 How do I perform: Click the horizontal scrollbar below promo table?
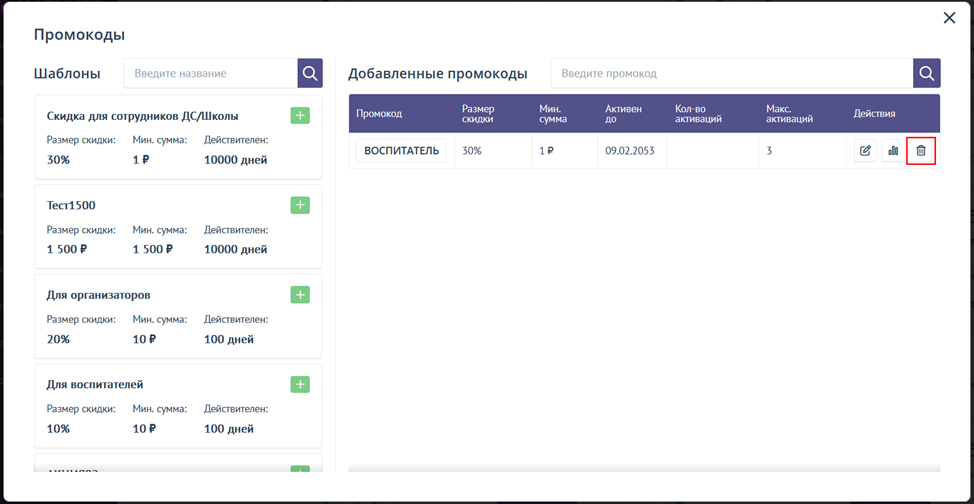click(644, 469)
